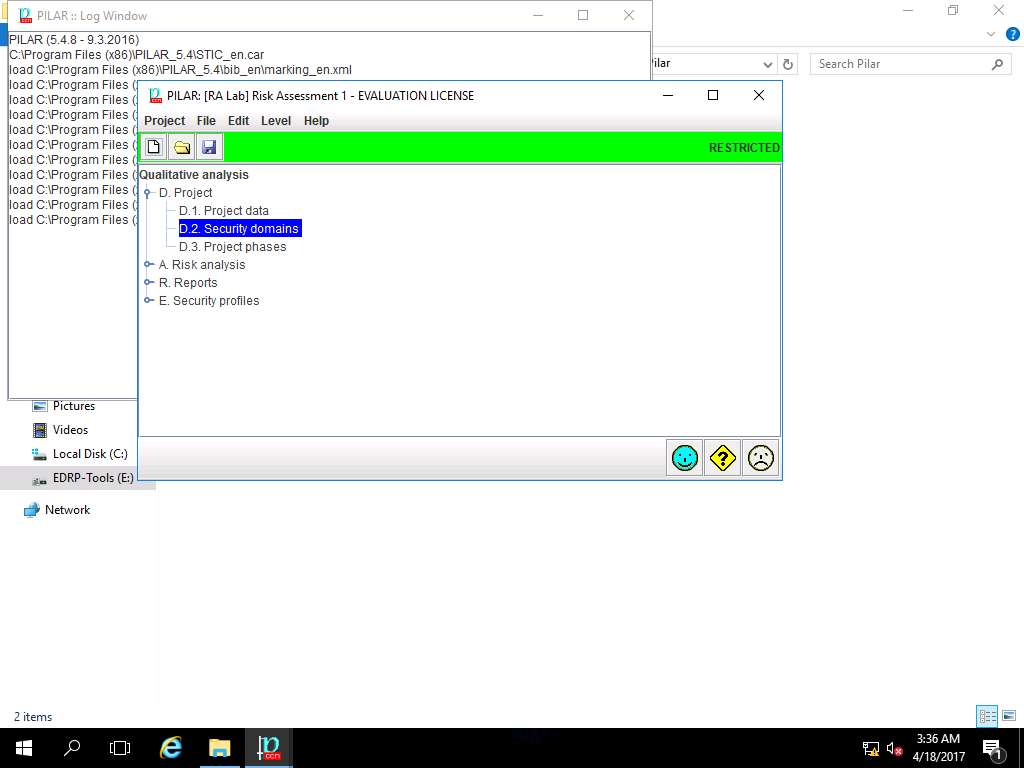This screenshot has height=768, width=1024.
Task: Open the Windows Start menu
Action: point(24,748)
